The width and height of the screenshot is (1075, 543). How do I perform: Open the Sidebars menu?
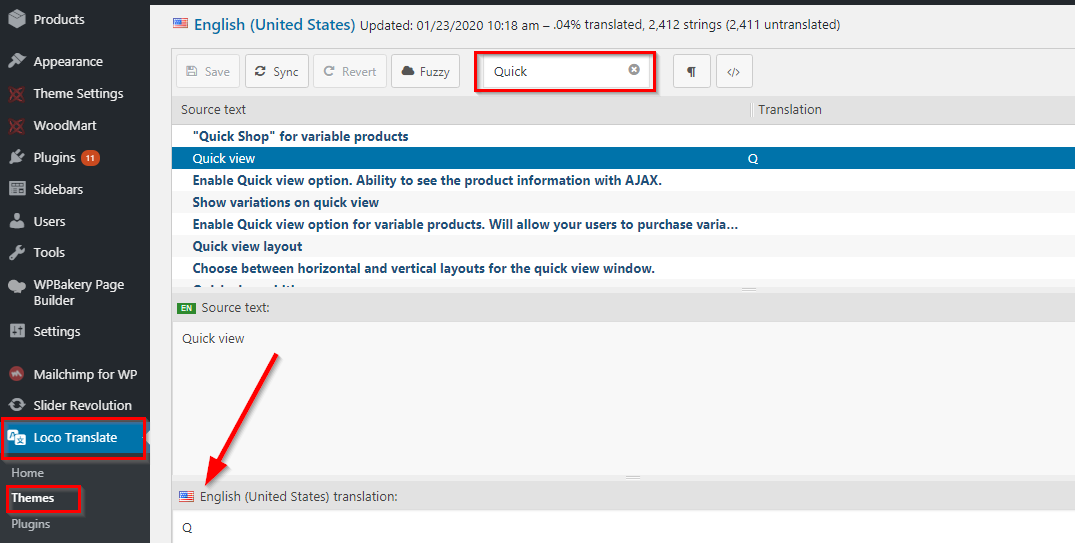58,189
